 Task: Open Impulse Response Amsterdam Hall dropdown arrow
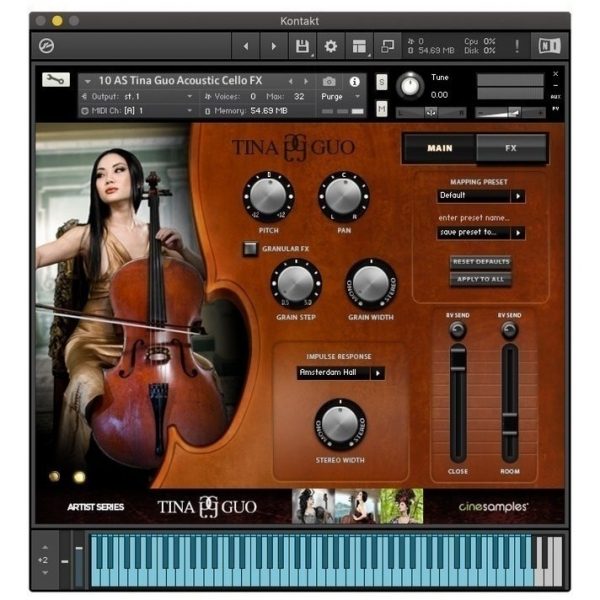click(378, 373)
